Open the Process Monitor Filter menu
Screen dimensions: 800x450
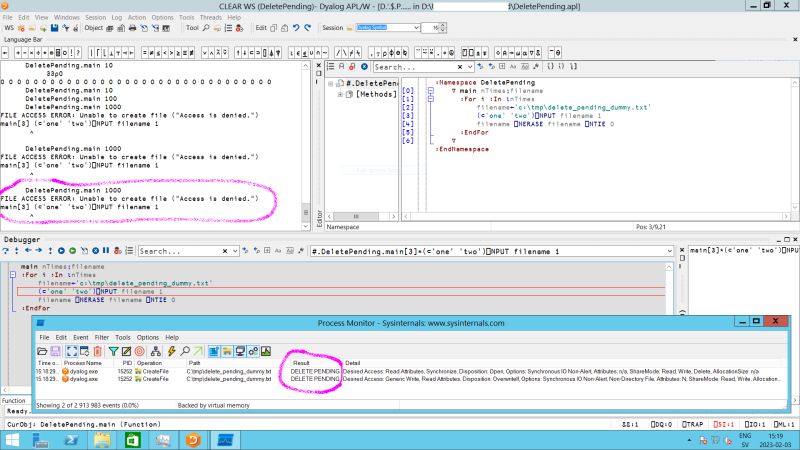(x=102, y=337)
